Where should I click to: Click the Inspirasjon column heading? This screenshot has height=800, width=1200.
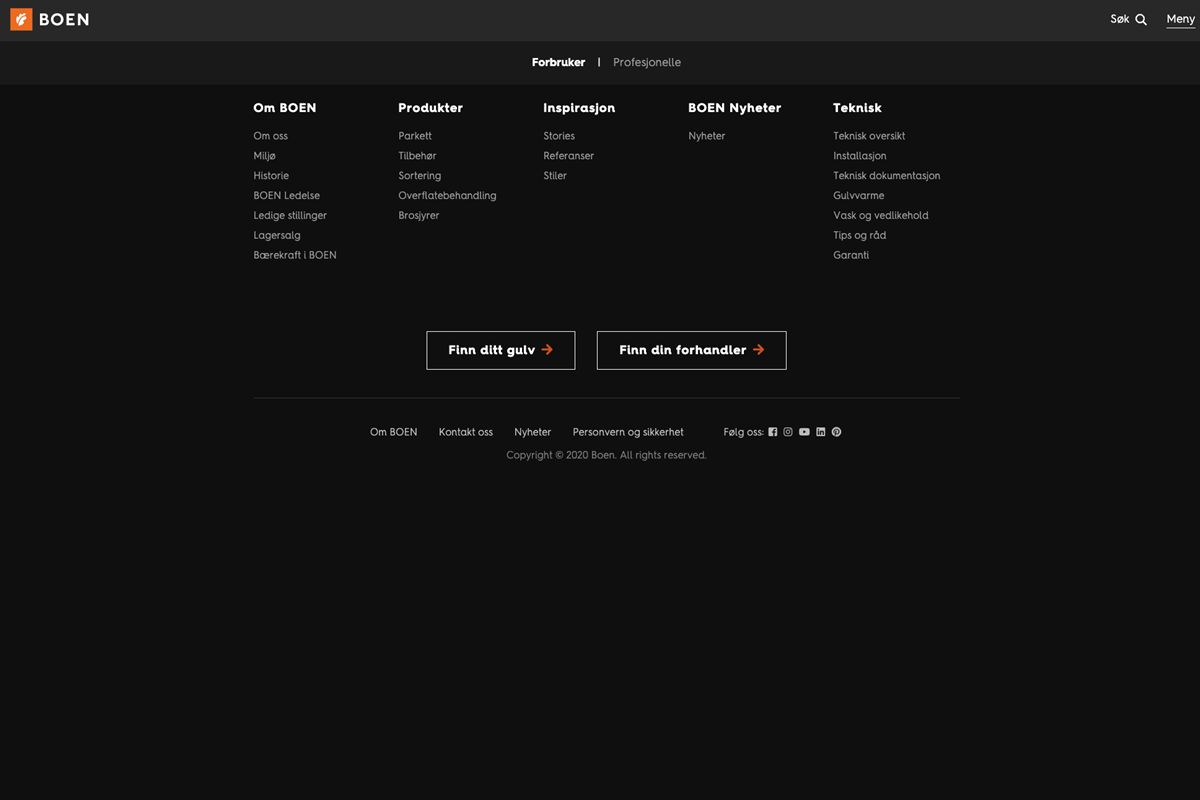point(579,108)
